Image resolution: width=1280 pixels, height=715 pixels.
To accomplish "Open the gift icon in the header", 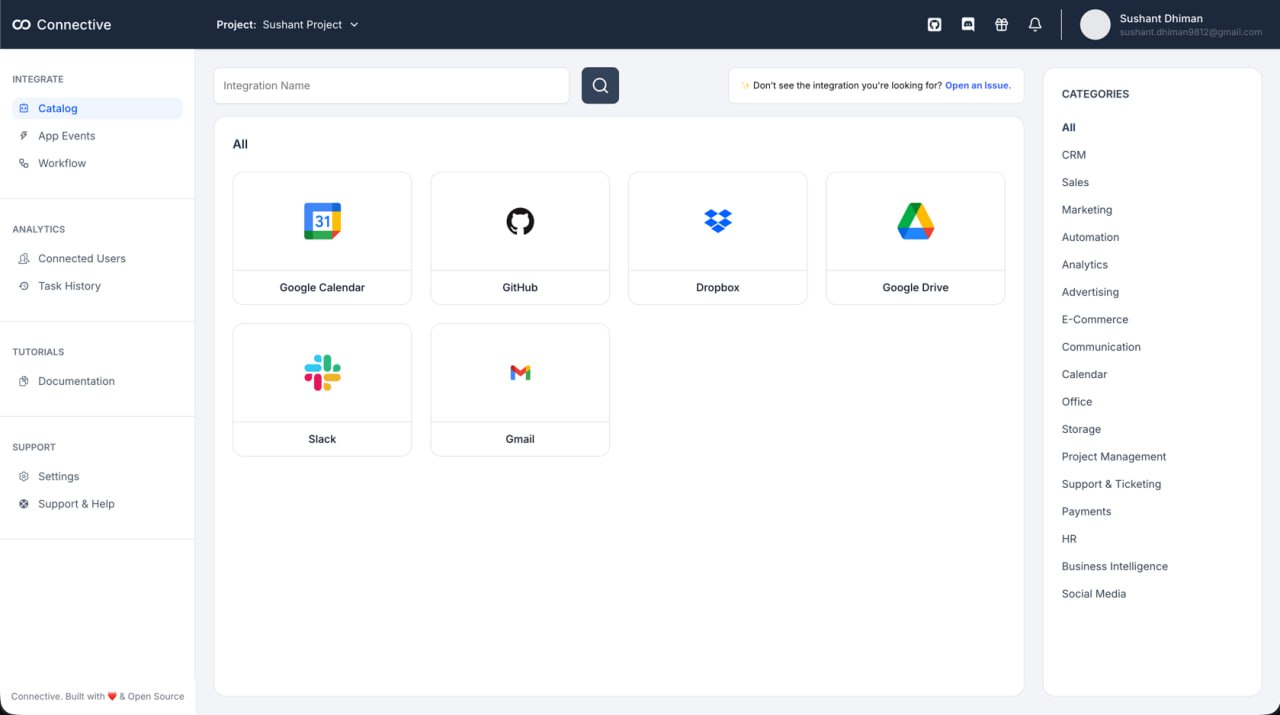I will coord(1001,25).
